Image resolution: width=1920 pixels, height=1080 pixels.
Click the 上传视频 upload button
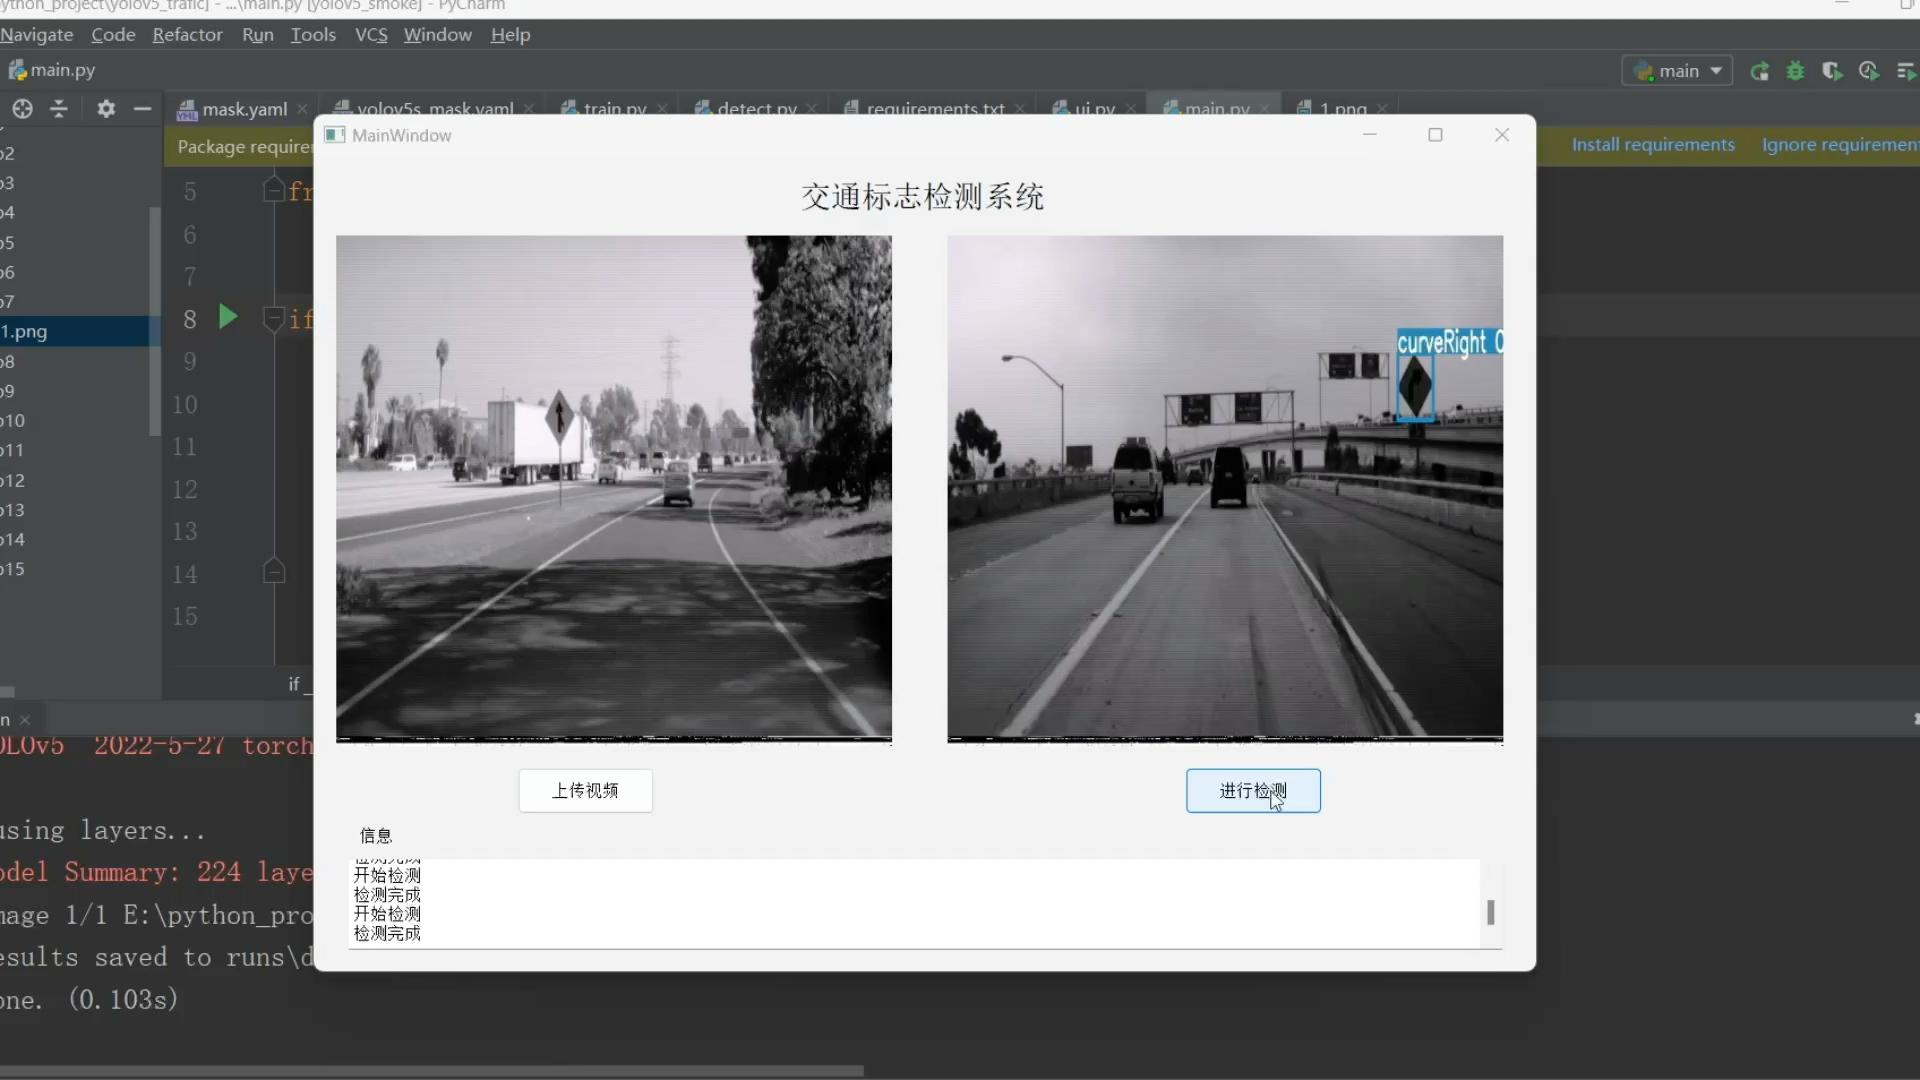(x=585, y=790)
